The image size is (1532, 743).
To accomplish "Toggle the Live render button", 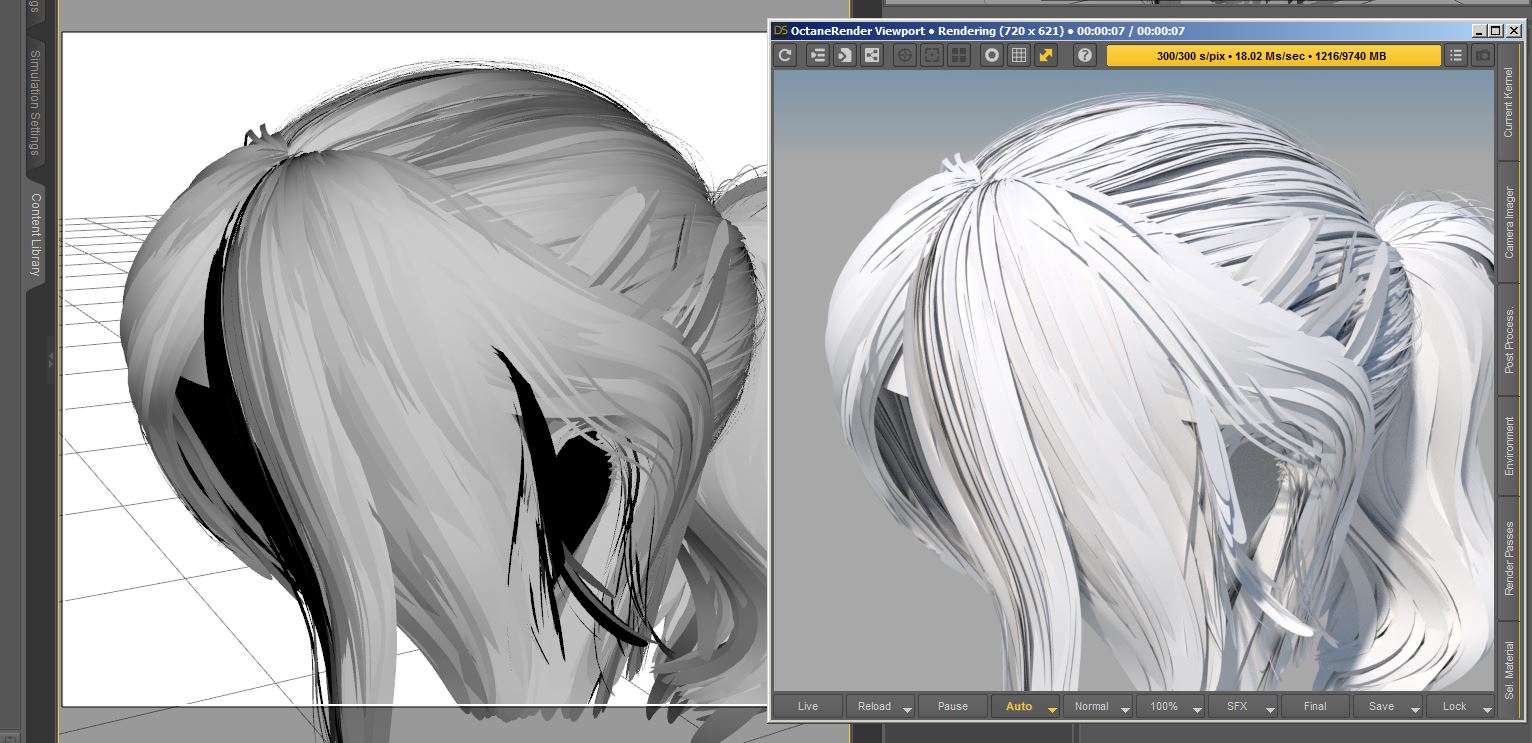I will click(808, 706).
